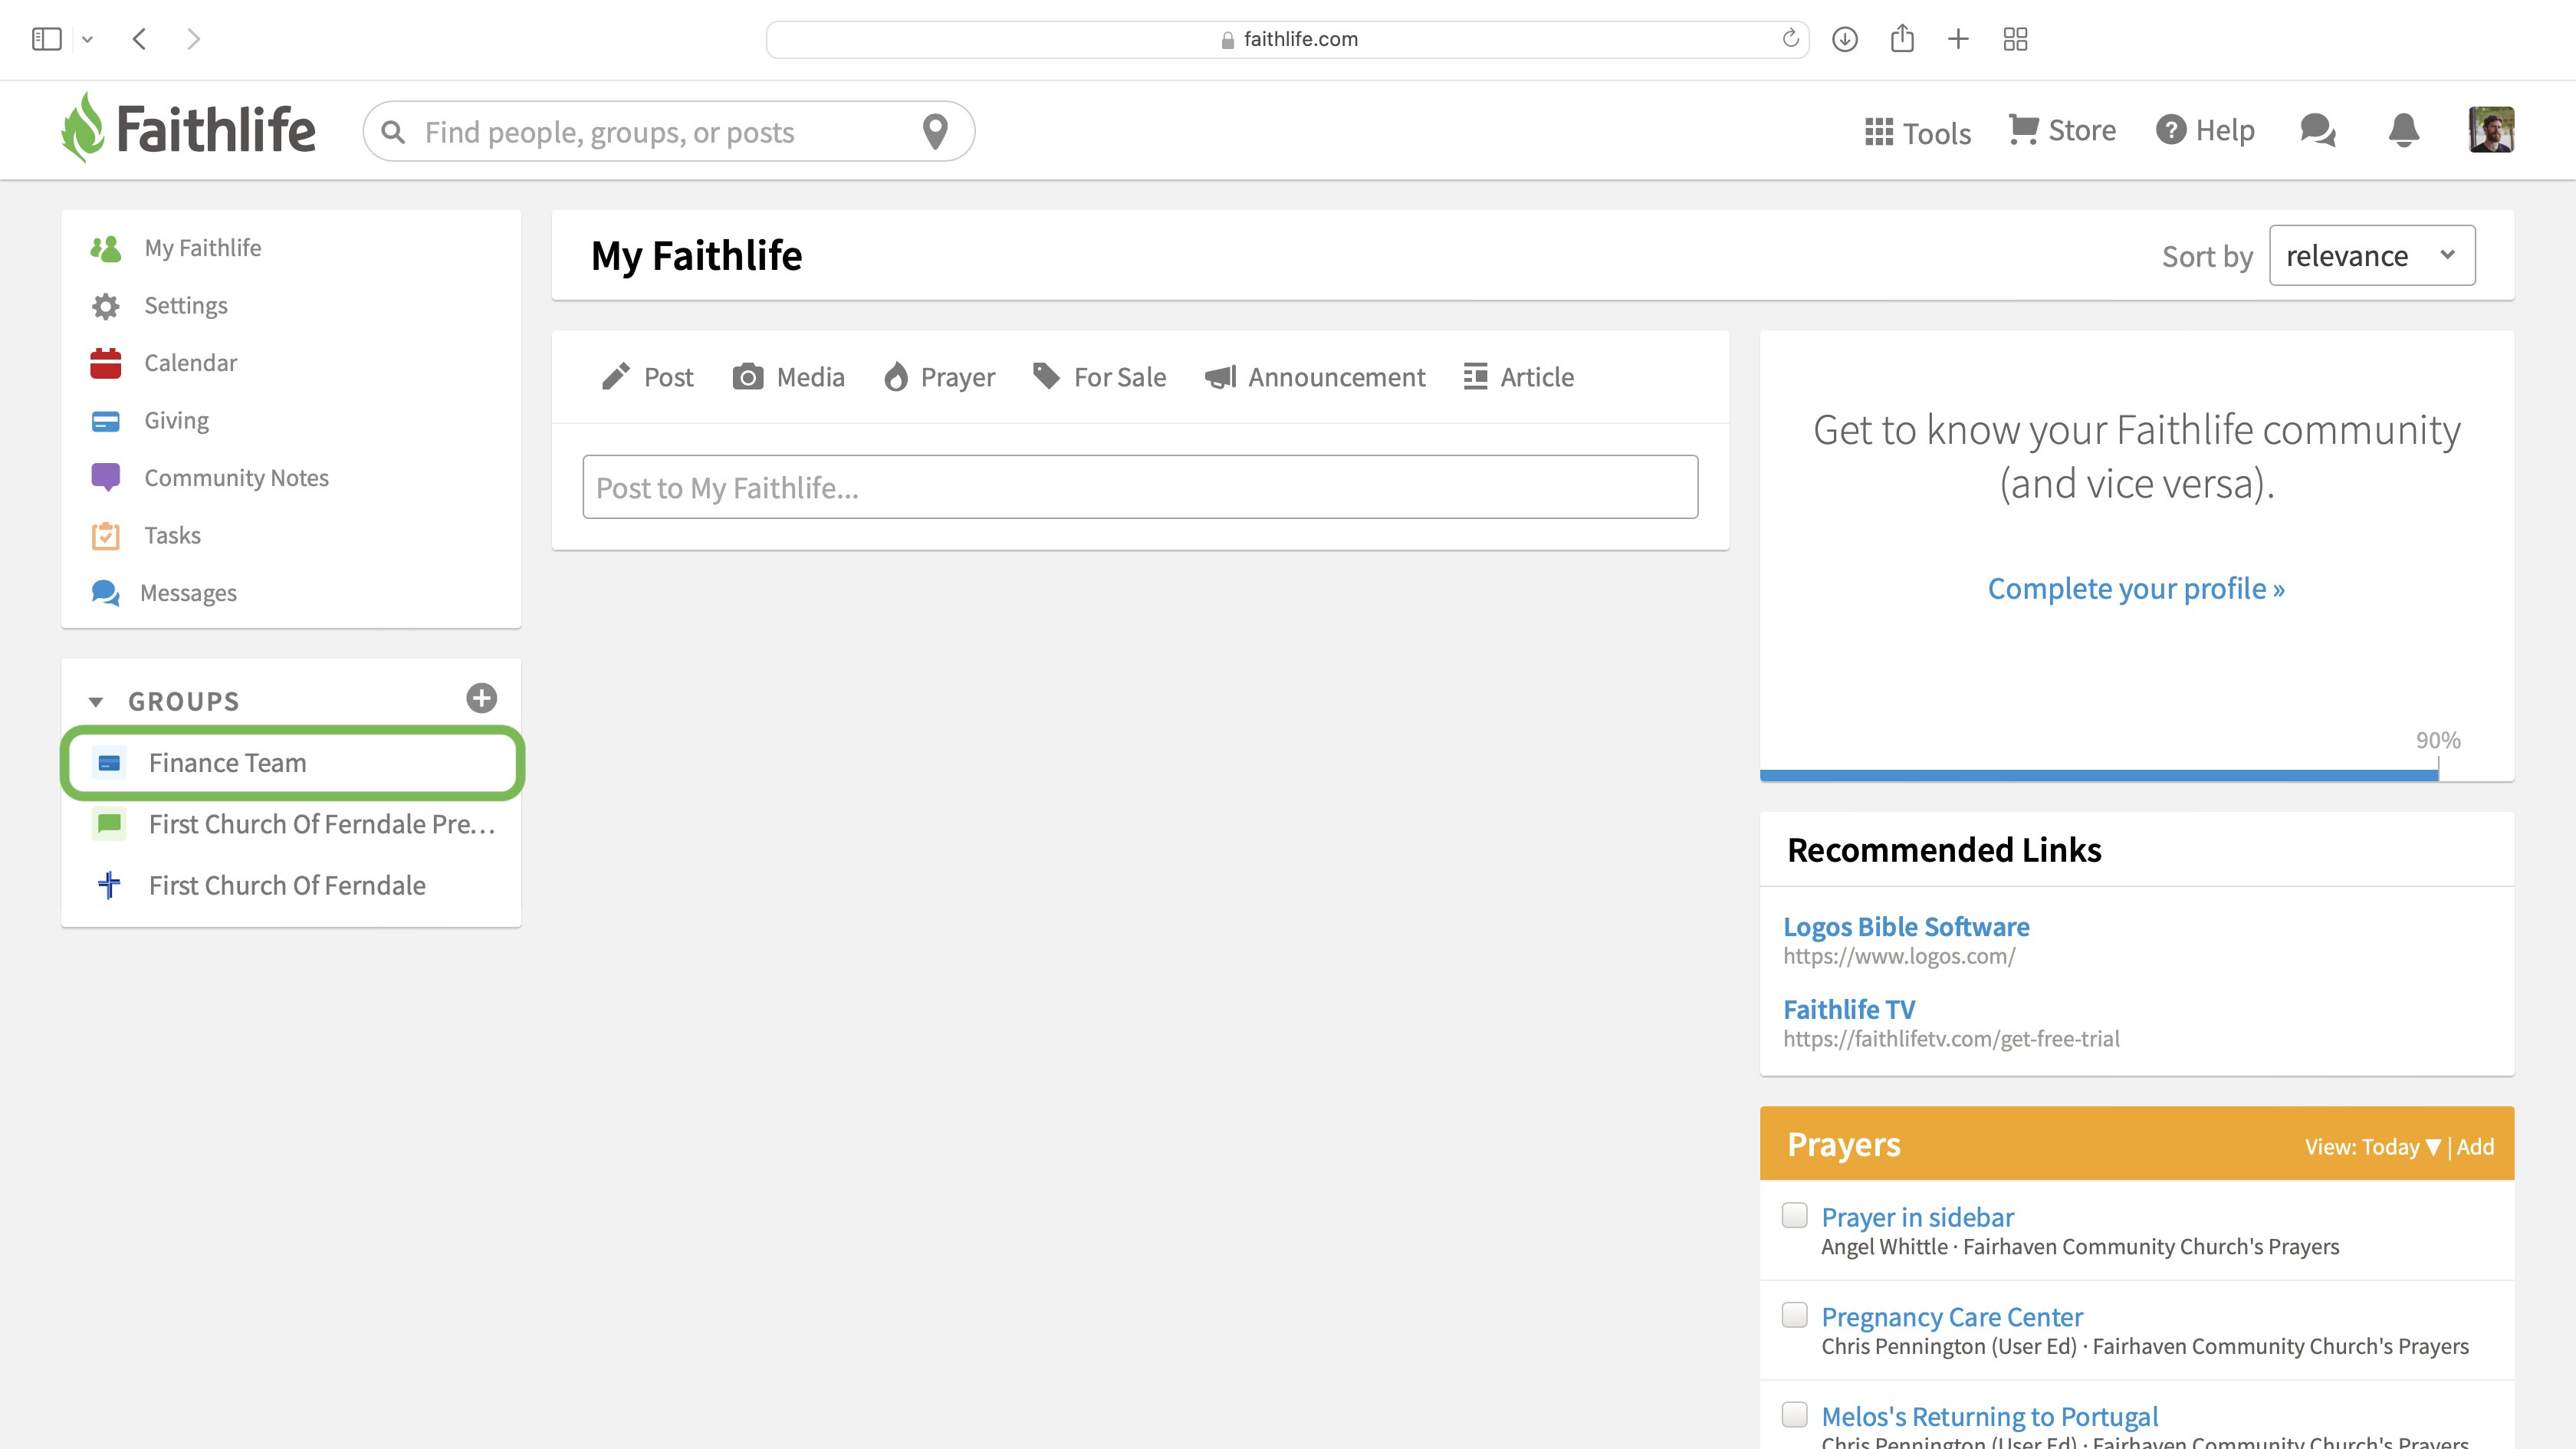
Task: Select the Post tab label
Action: tap(669, 377)
